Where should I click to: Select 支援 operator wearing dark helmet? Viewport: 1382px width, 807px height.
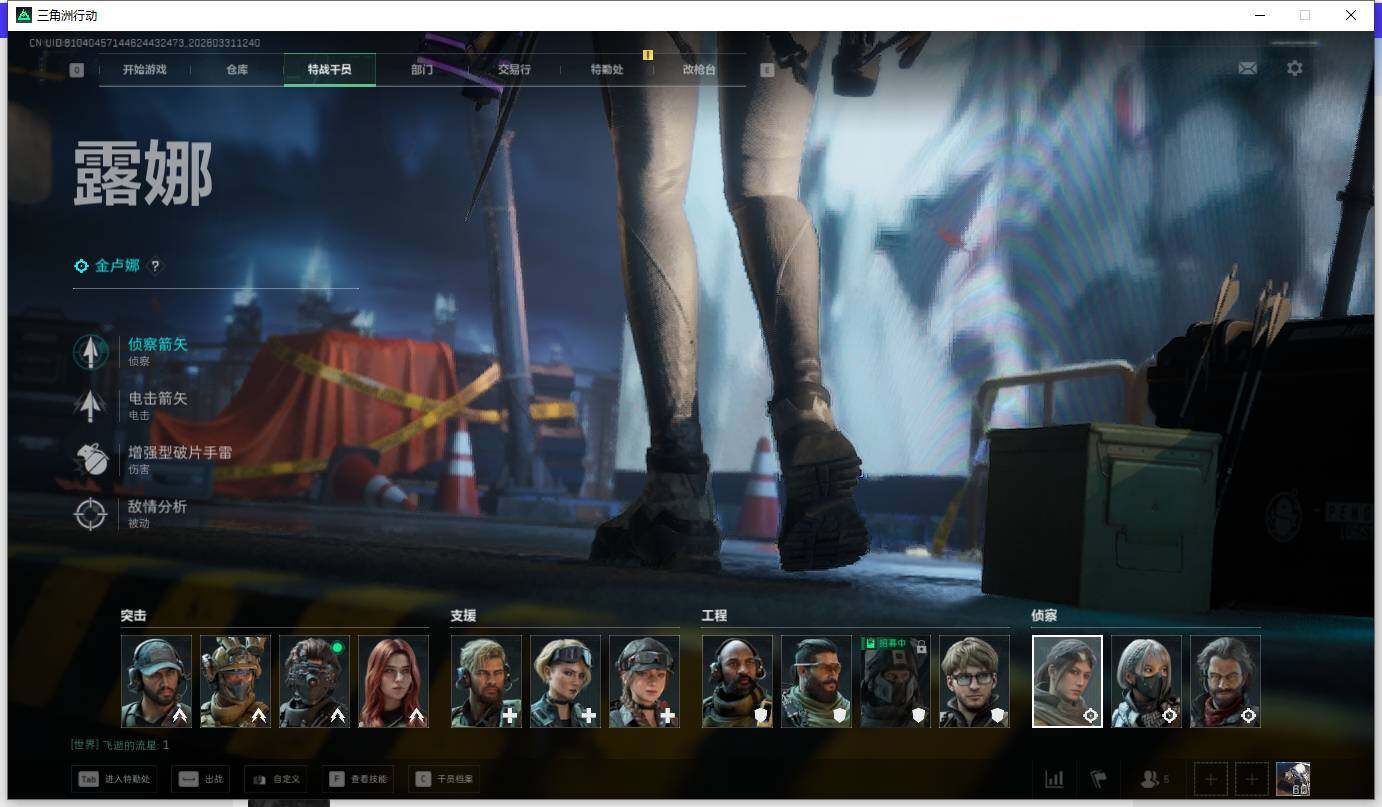tap(644, 681)
